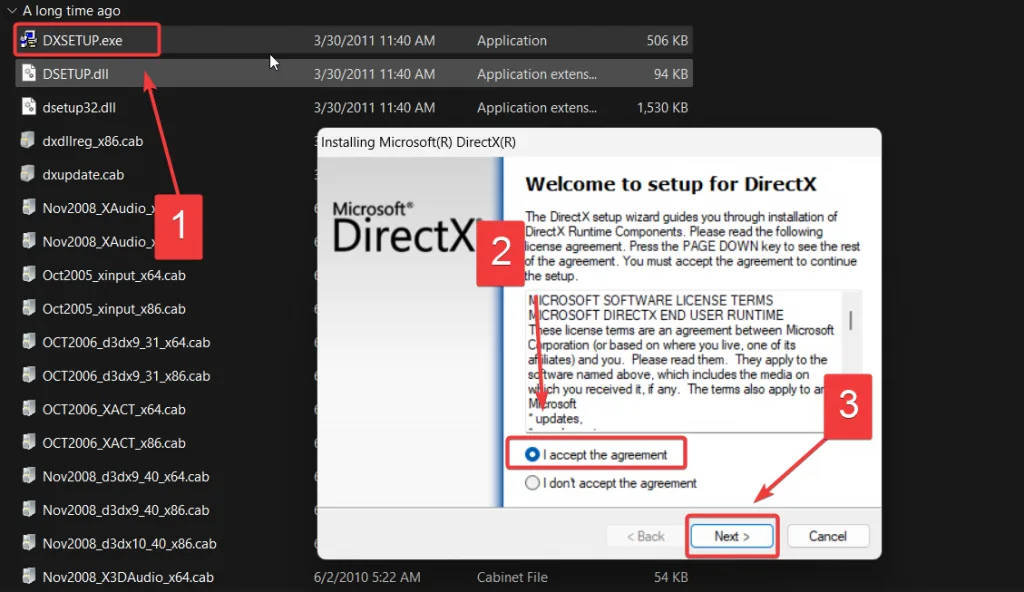Click the license agreement scrollbar thumb
Image resolution: width=1024 pixels, height=592 pixels.
click(850, 320)
